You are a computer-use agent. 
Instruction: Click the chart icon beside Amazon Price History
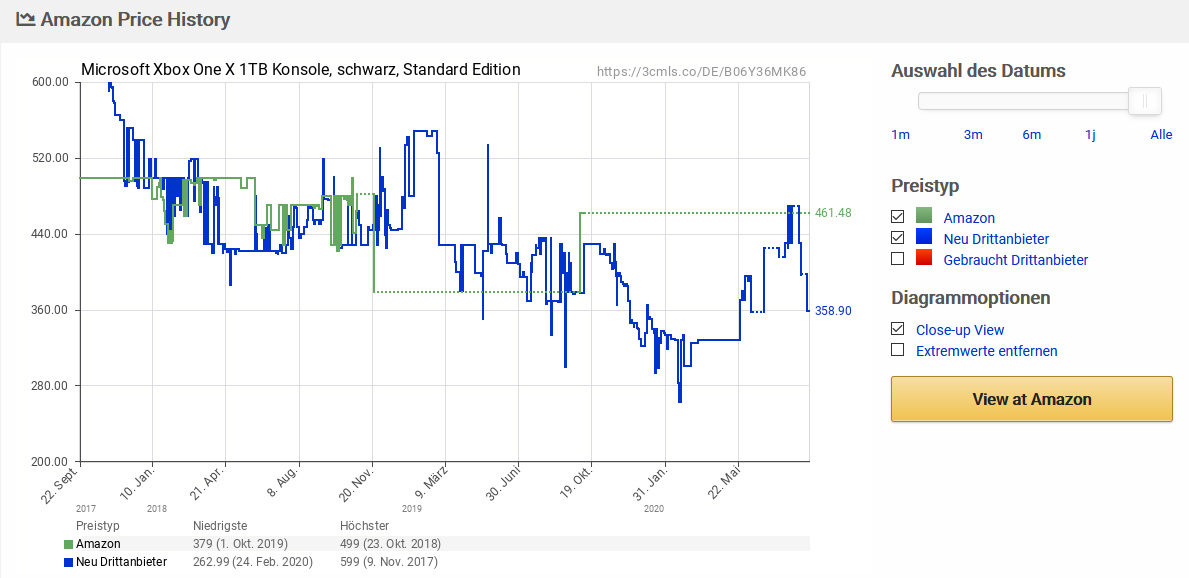pos(25,19)
